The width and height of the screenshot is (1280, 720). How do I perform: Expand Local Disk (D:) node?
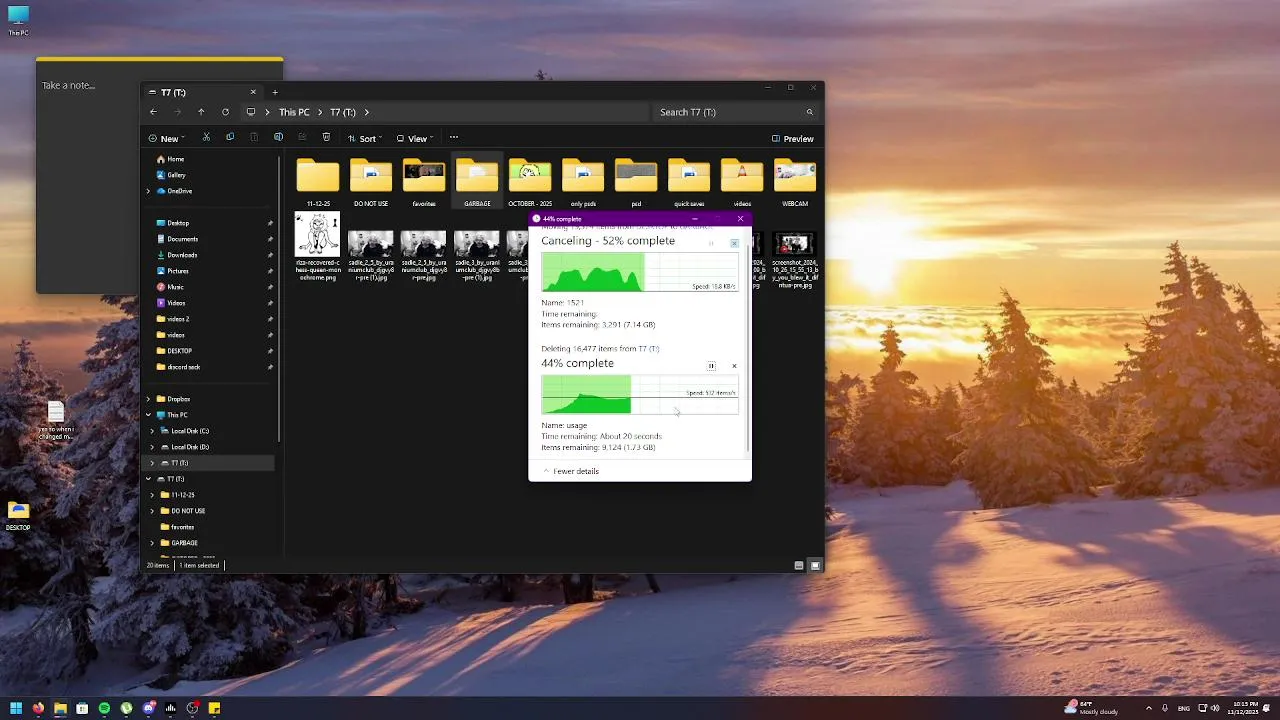[x=152, y=447]
